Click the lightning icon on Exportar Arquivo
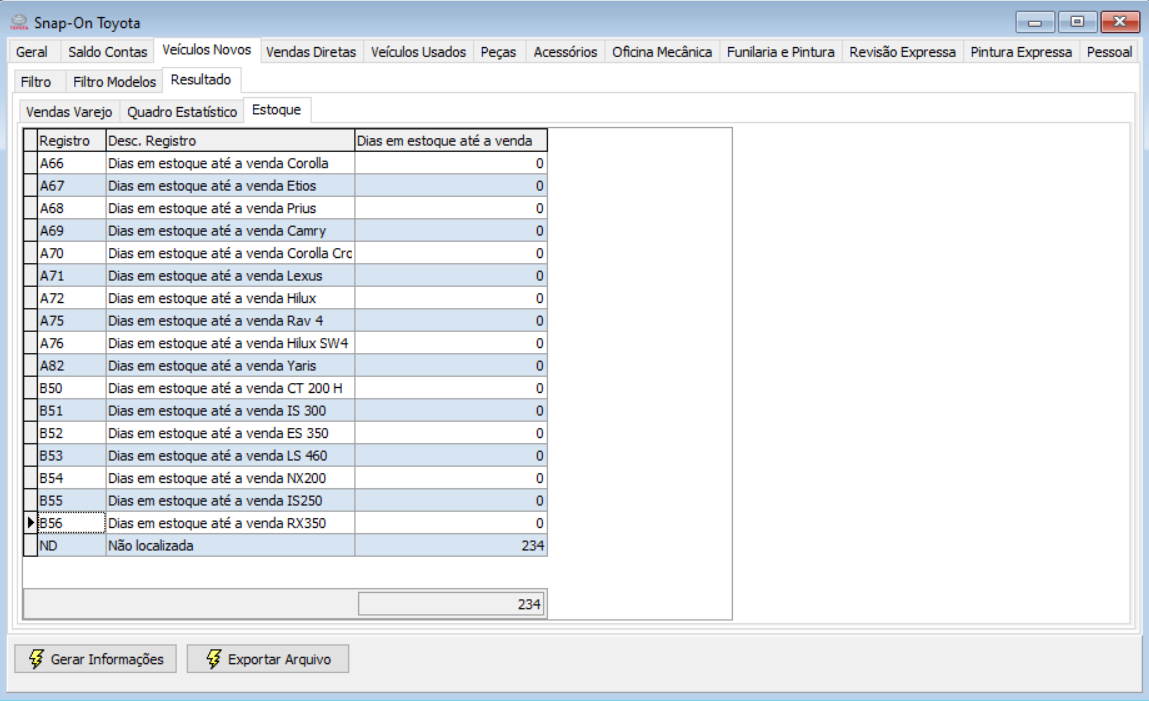The width and height of the screenshot is (1149, 701). [213, 659]
